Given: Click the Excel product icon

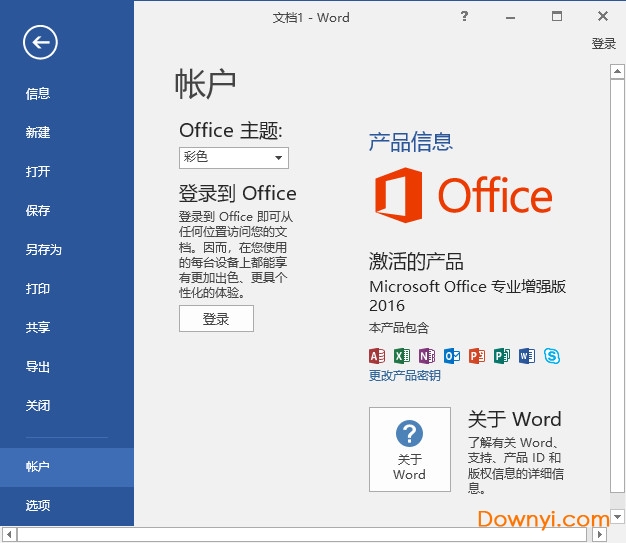Looking at the screenshot, I should point(402,356).
